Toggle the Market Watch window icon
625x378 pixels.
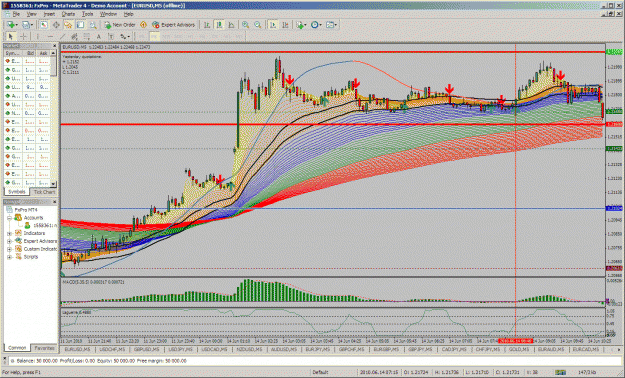43,25
